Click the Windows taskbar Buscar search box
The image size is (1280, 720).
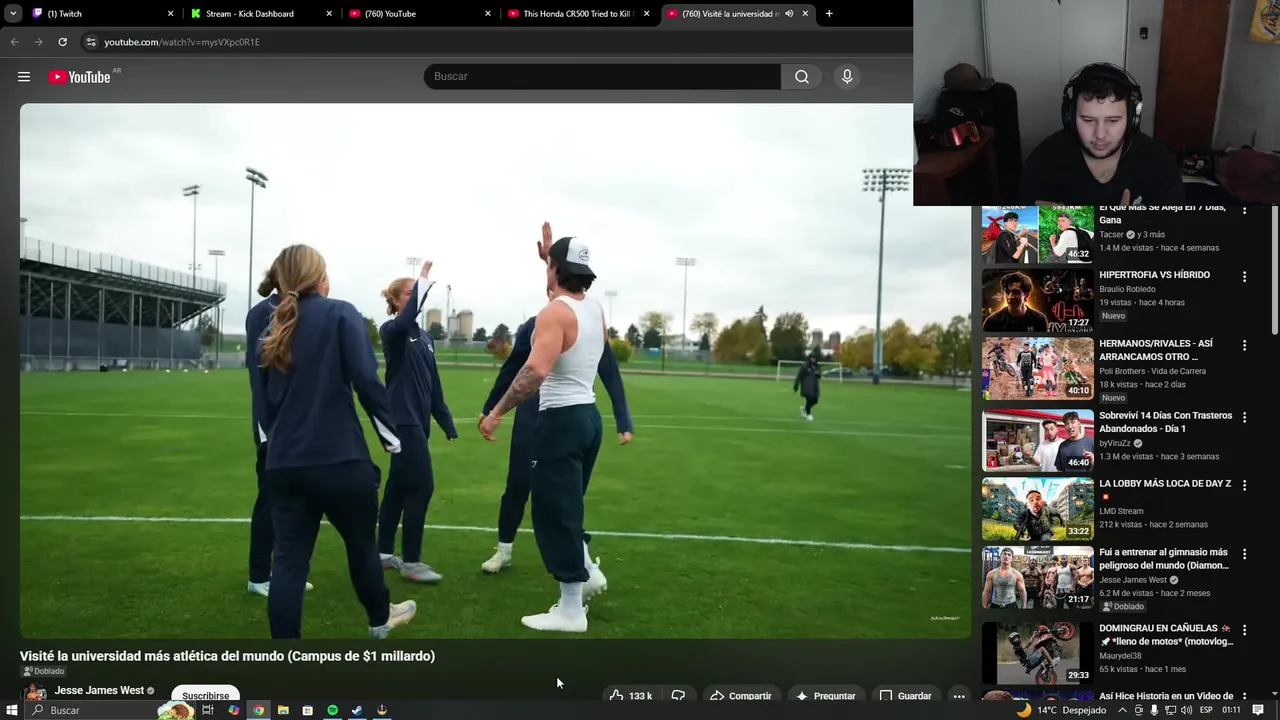coord(110,710)
